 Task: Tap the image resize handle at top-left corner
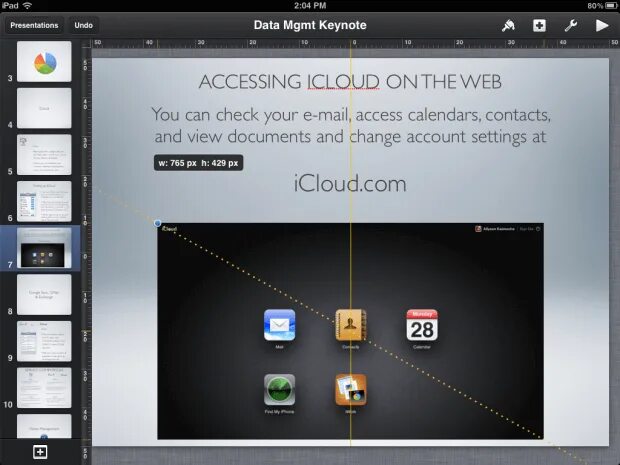click(x=157, y=223)
